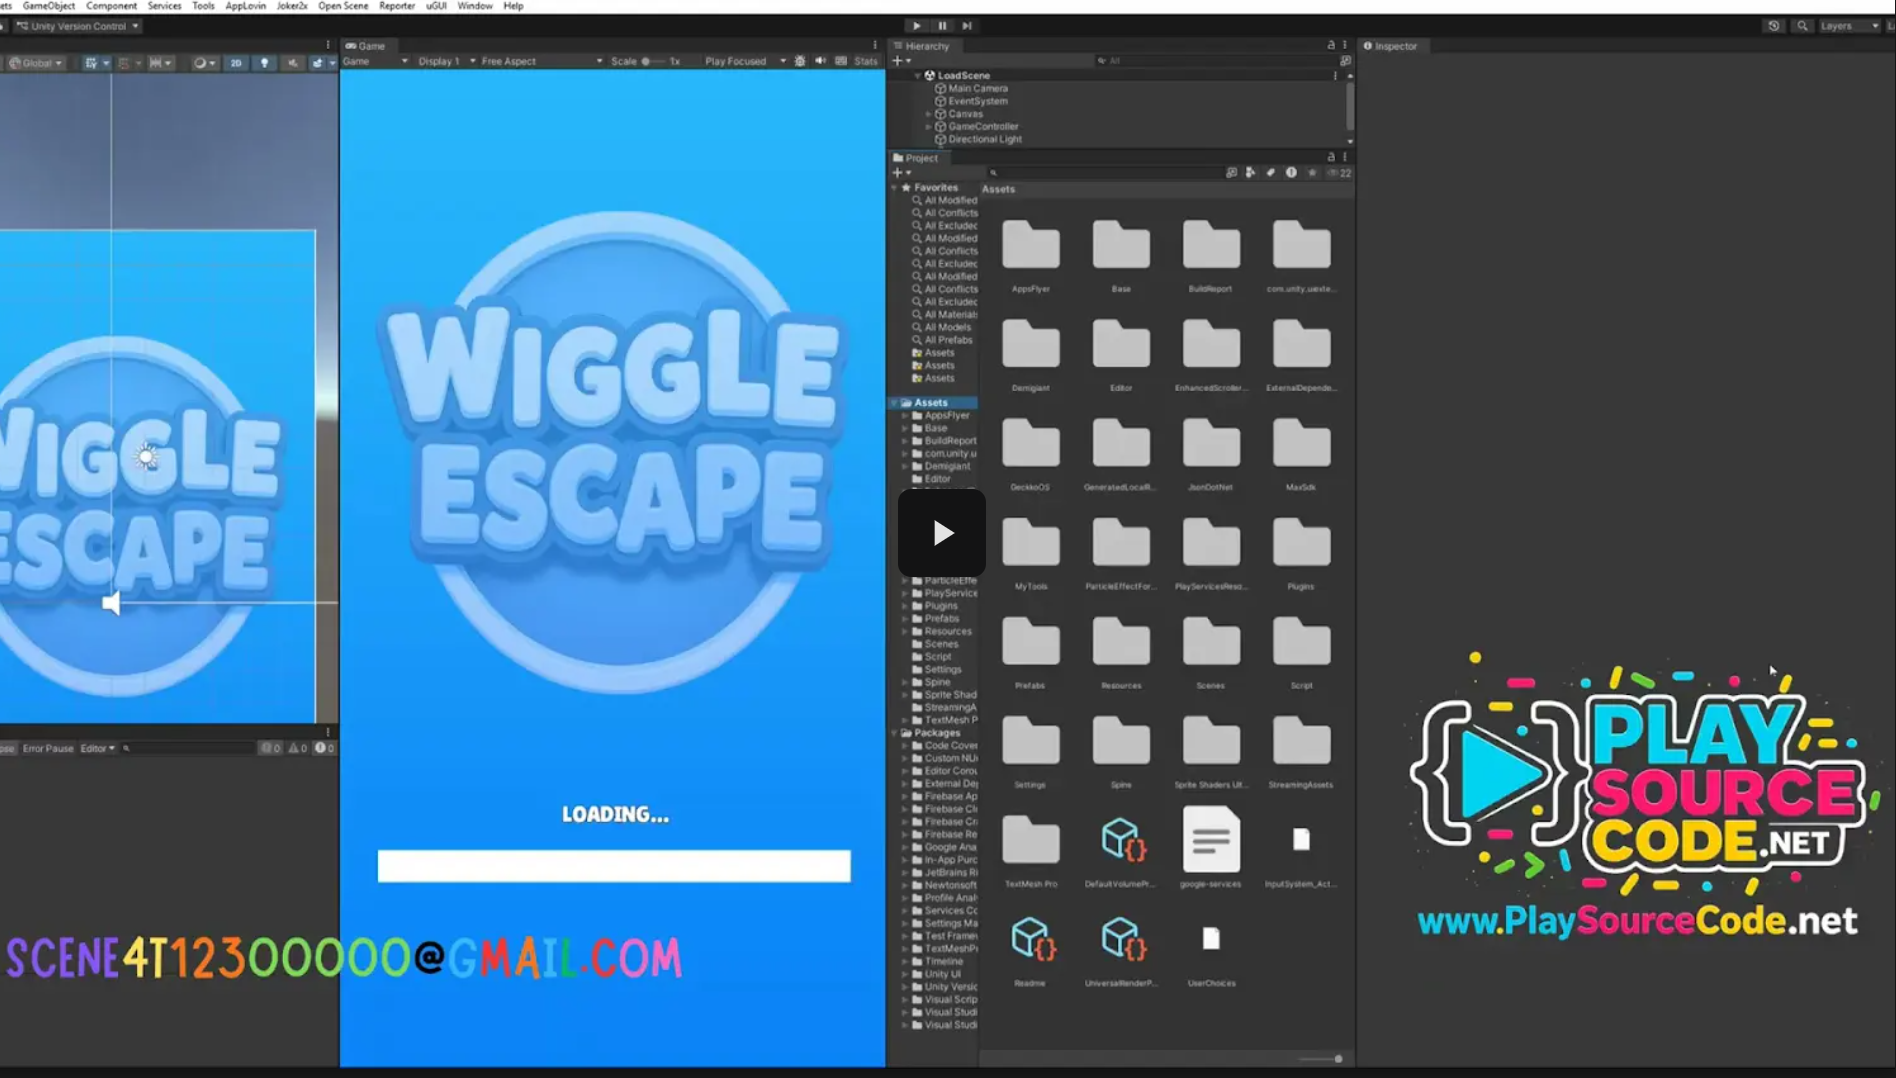
Task: Click the Undo History icon
Action: pyautogui.click(x=1774, y=26)
